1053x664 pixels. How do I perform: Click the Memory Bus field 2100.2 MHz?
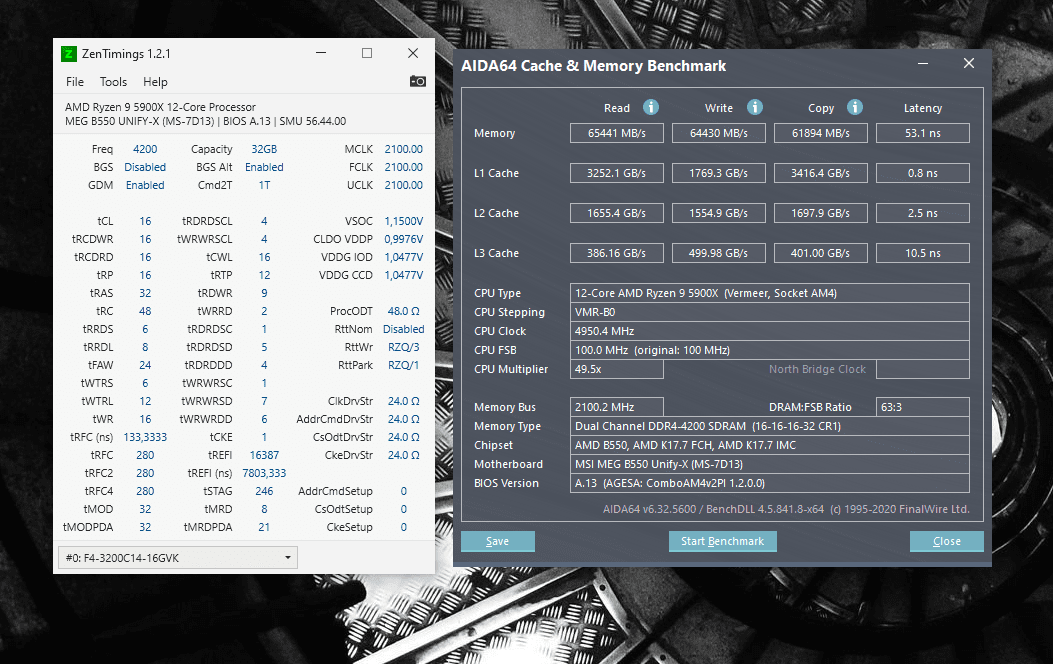pos(616,407)
